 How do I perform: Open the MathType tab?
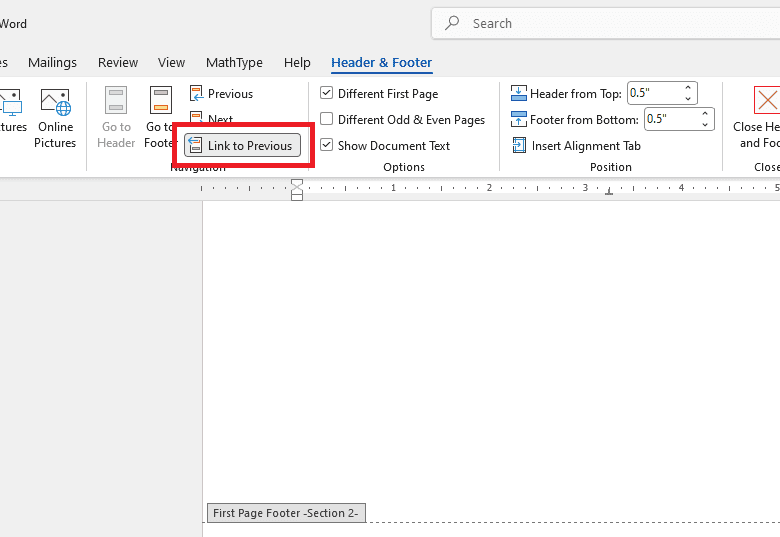point(234,63)
